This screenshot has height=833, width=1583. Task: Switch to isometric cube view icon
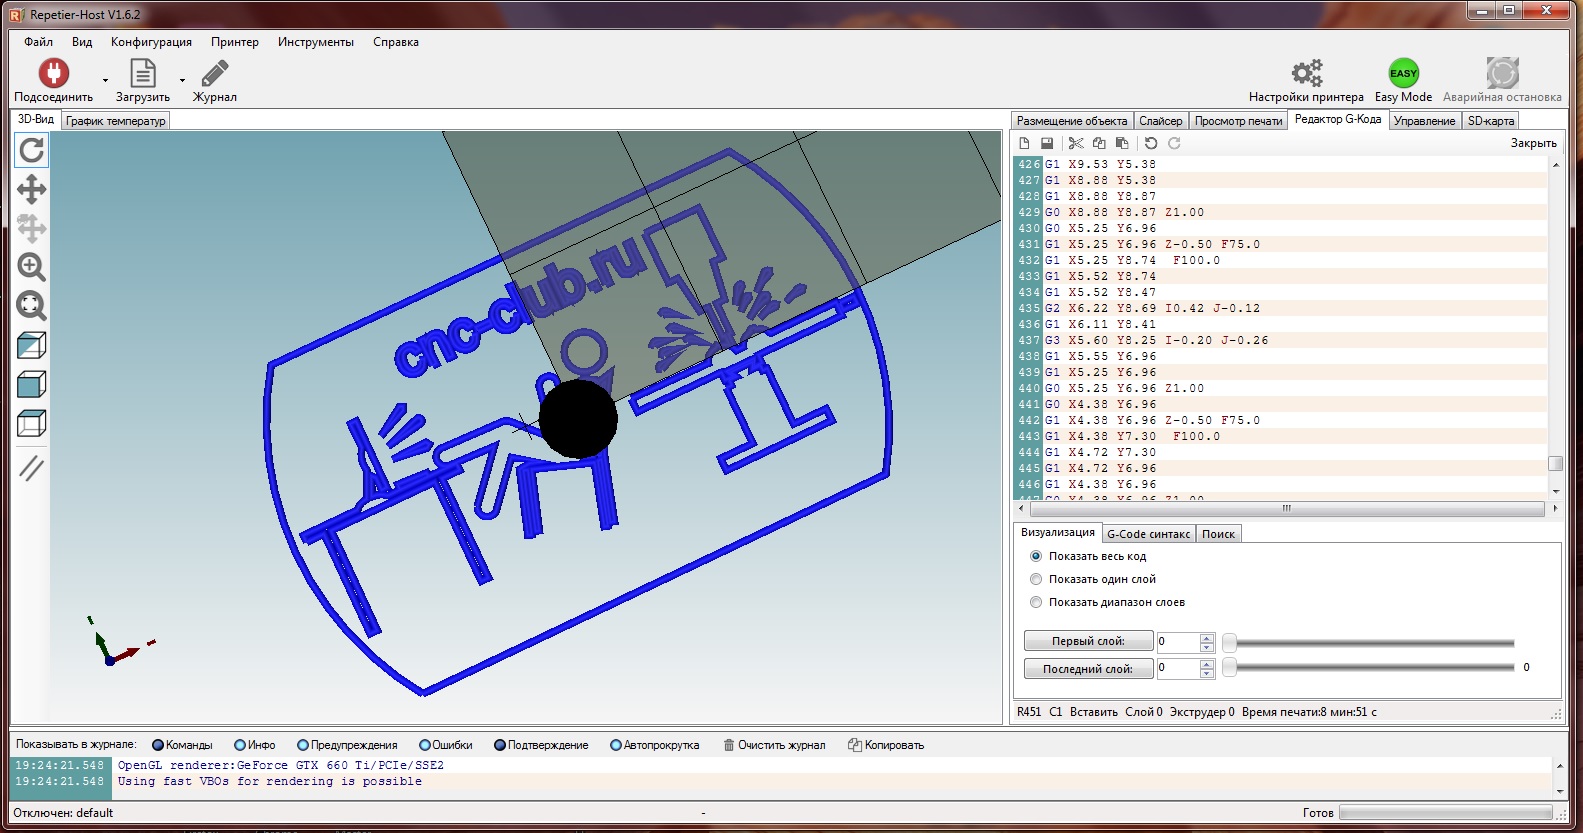(x=32, y=346)
